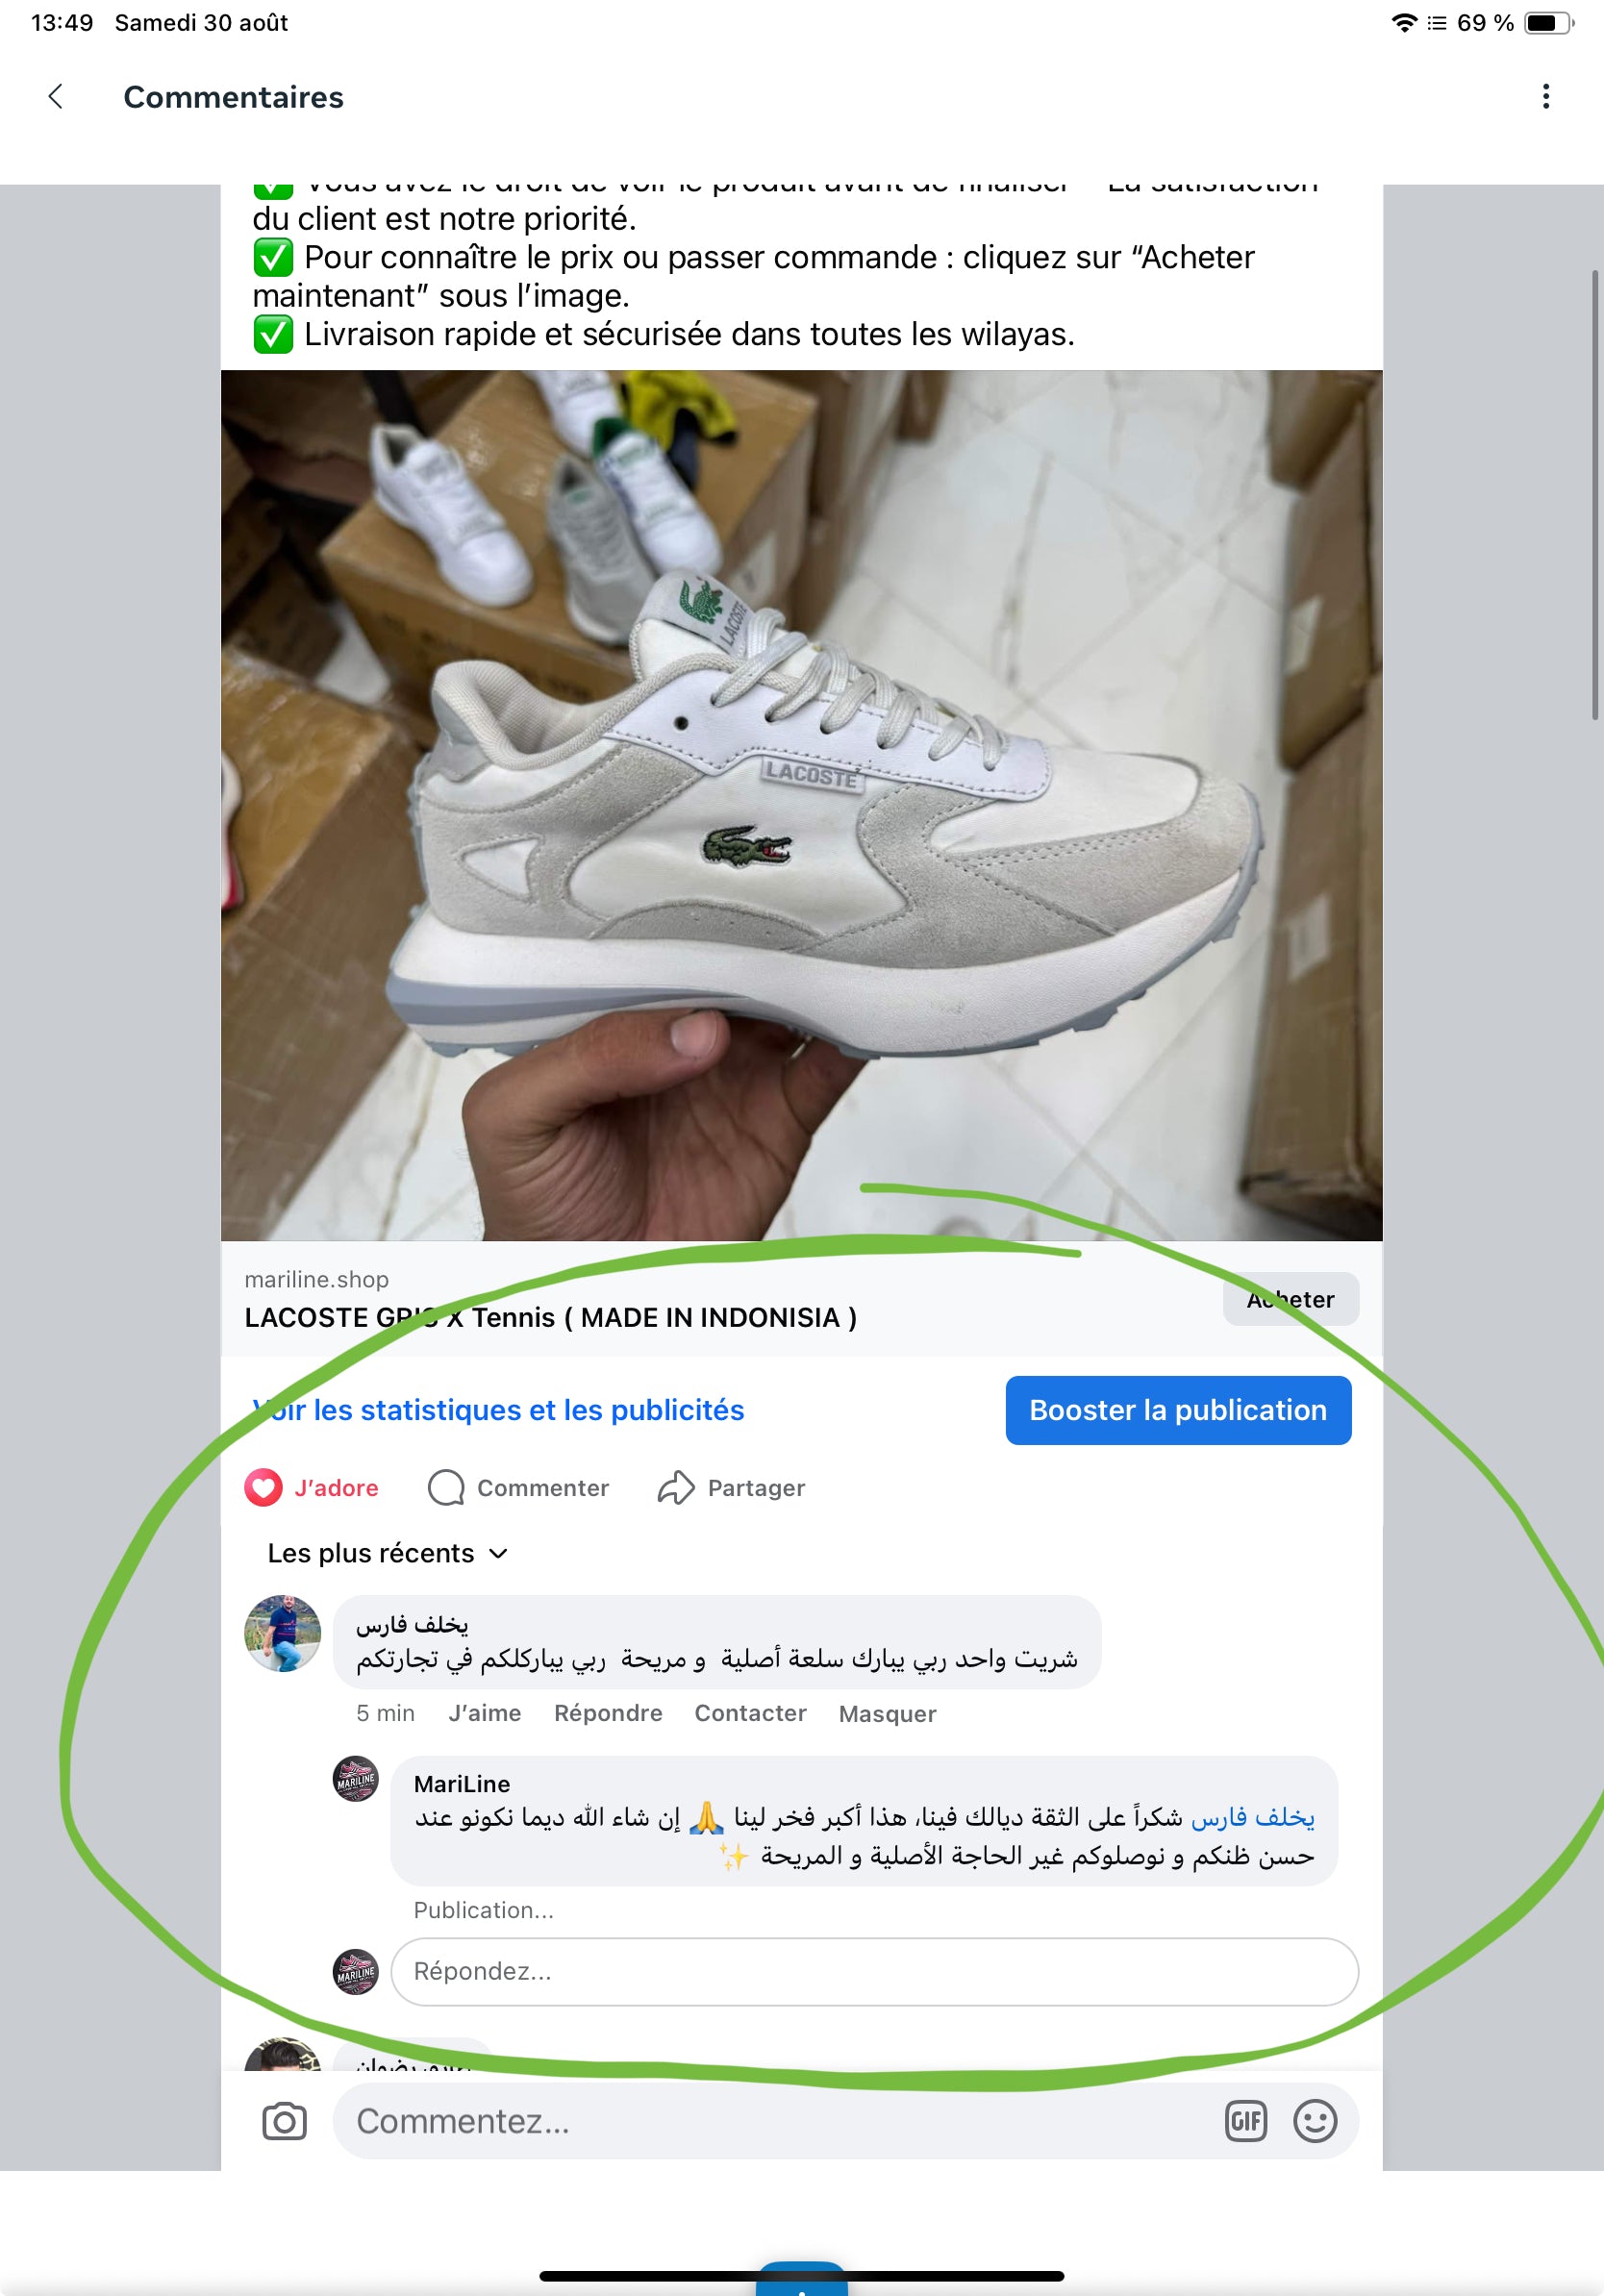This screenshot has height=2296, width=1604.
Task: Tap the Partager share arrow icon
Action: point(676,1488)
